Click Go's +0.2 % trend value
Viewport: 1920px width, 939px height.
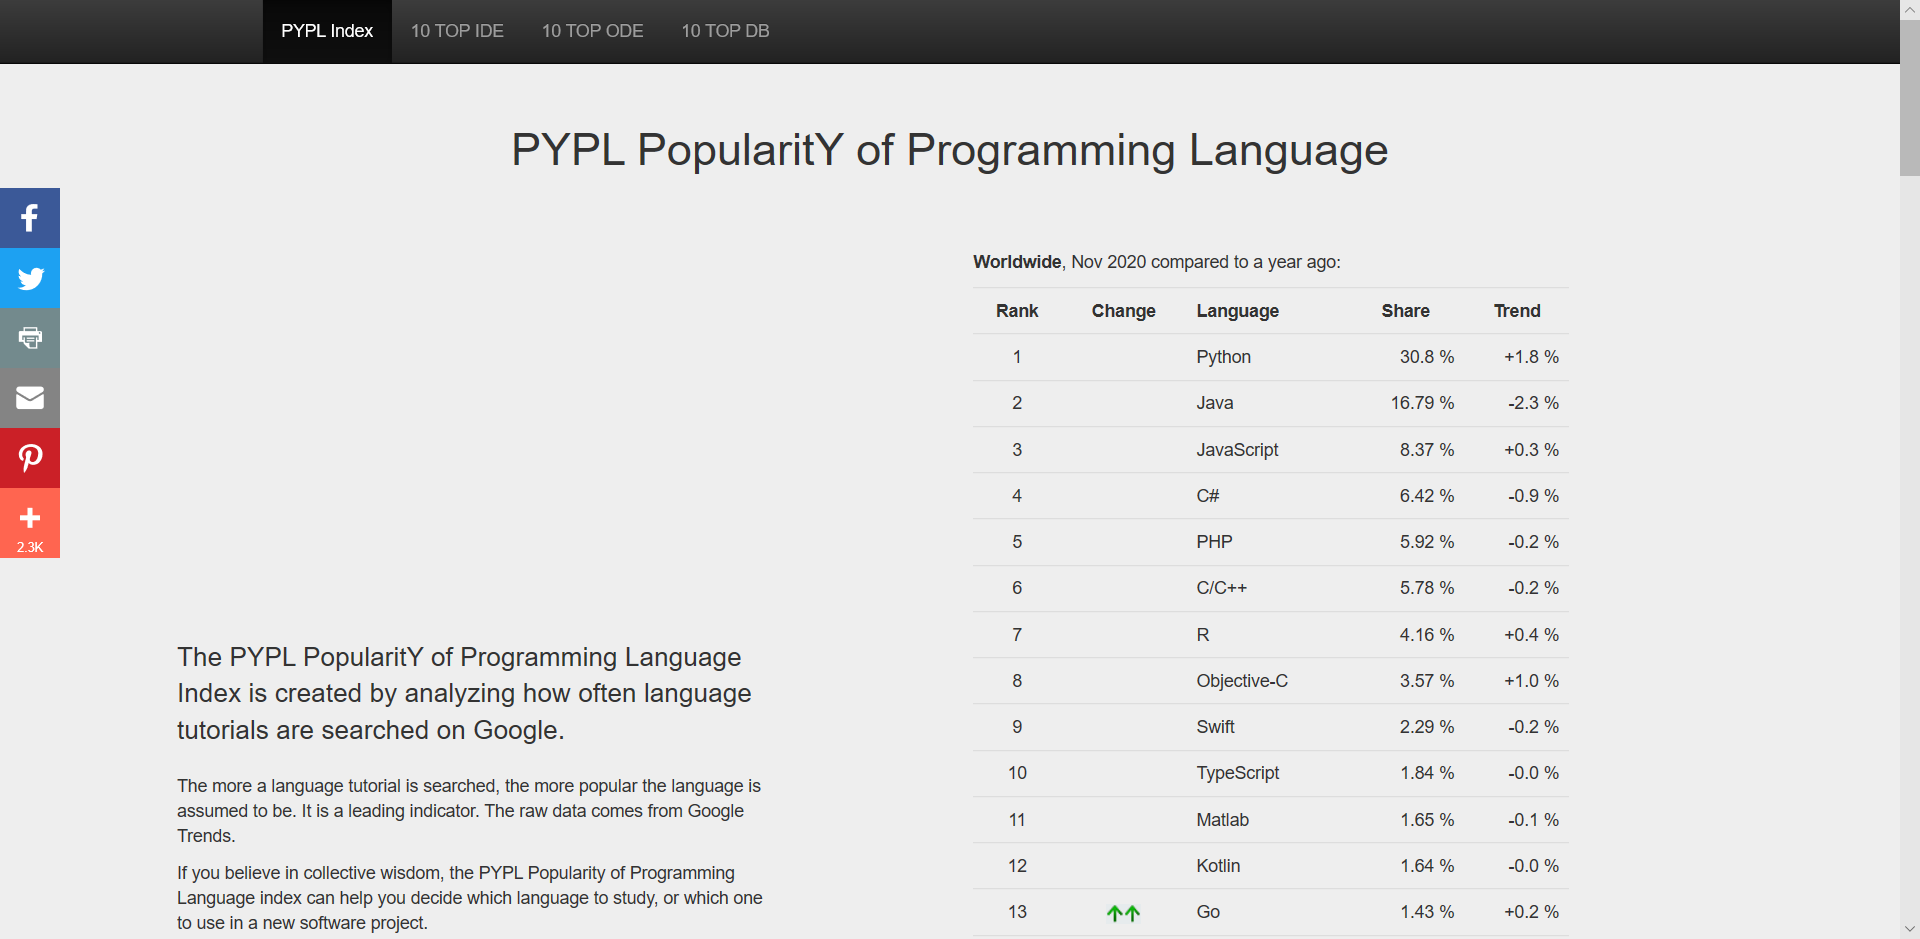click(1531, 912)
